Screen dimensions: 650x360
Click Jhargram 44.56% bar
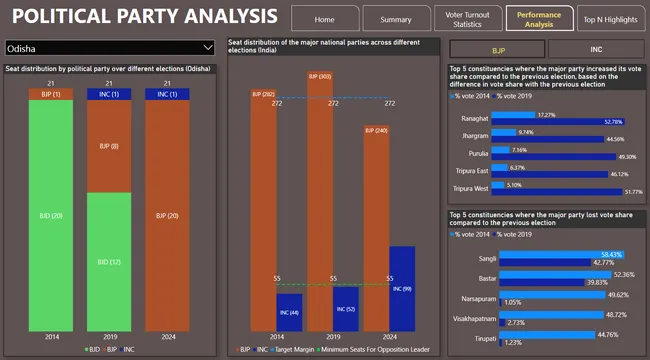coord(548,139)
